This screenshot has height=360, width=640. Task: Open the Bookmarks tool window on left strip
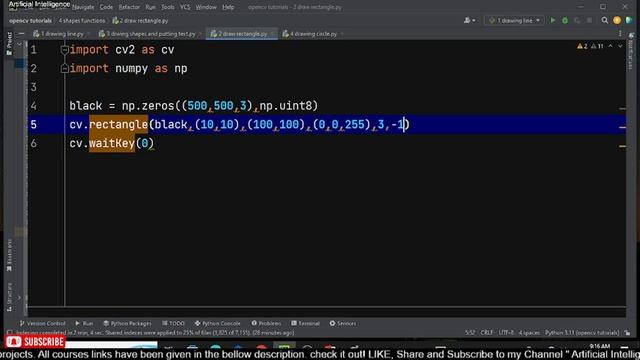pos(9,255)
